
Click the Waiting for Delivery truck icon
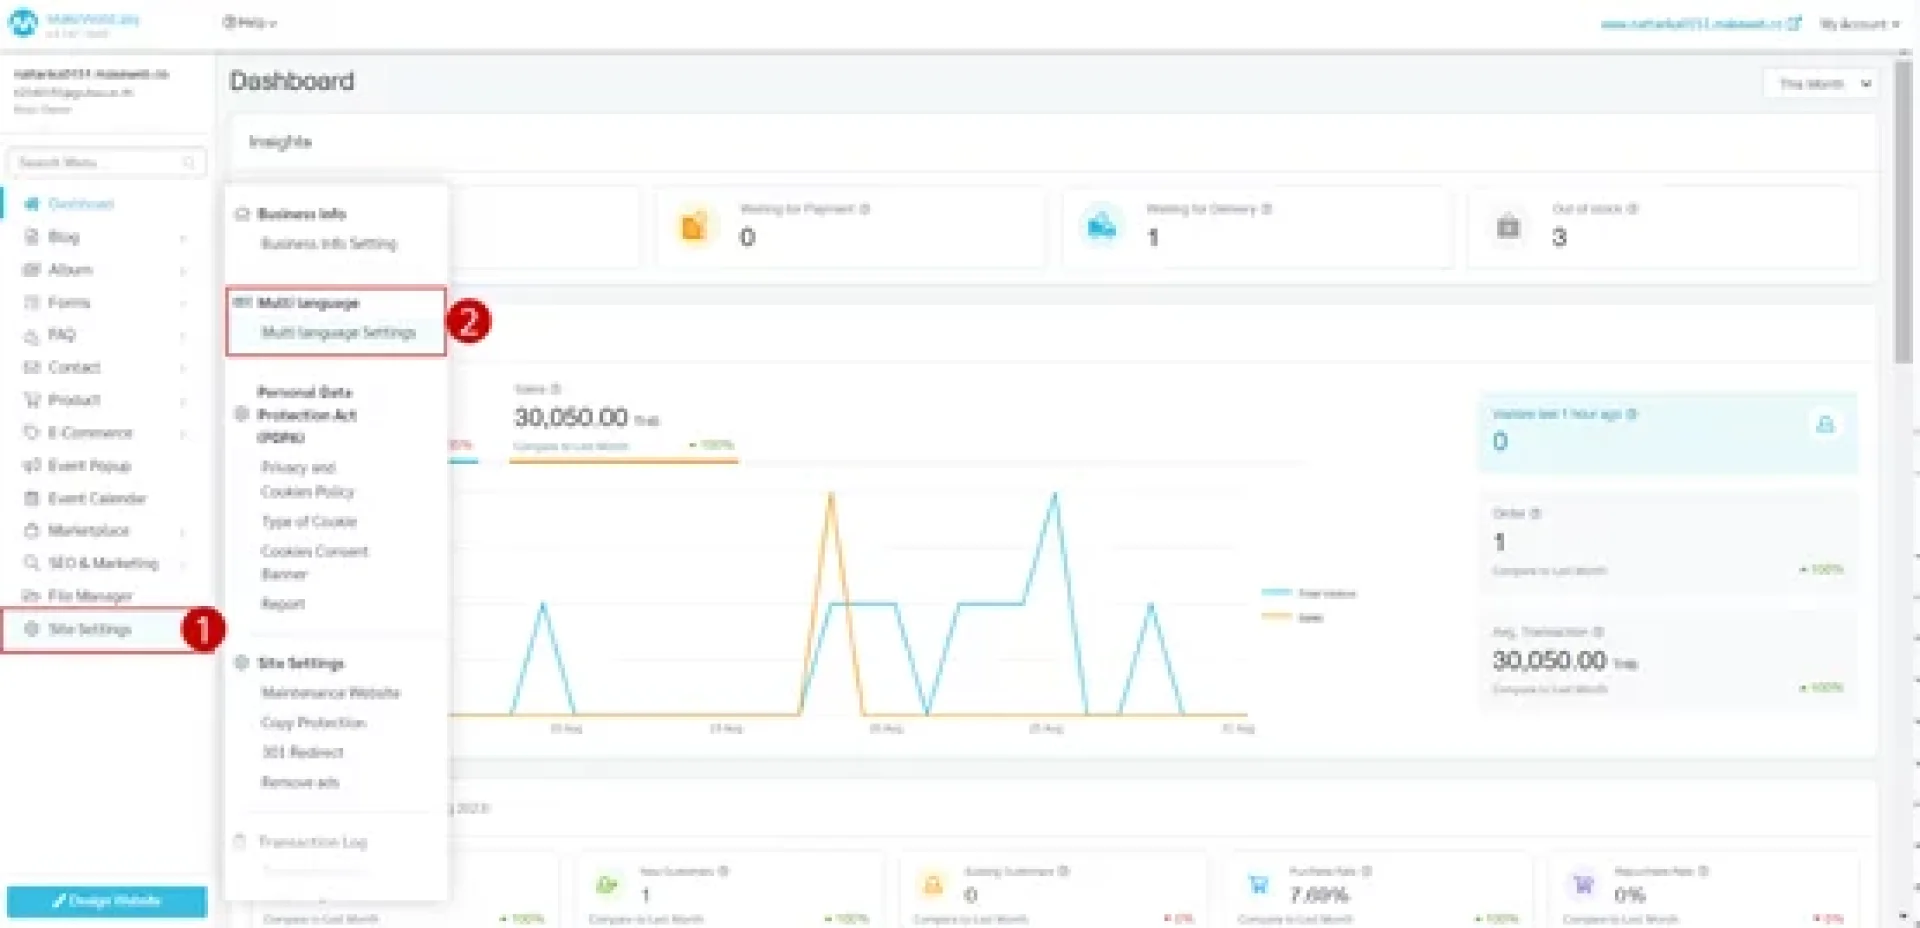[1101, 227]
